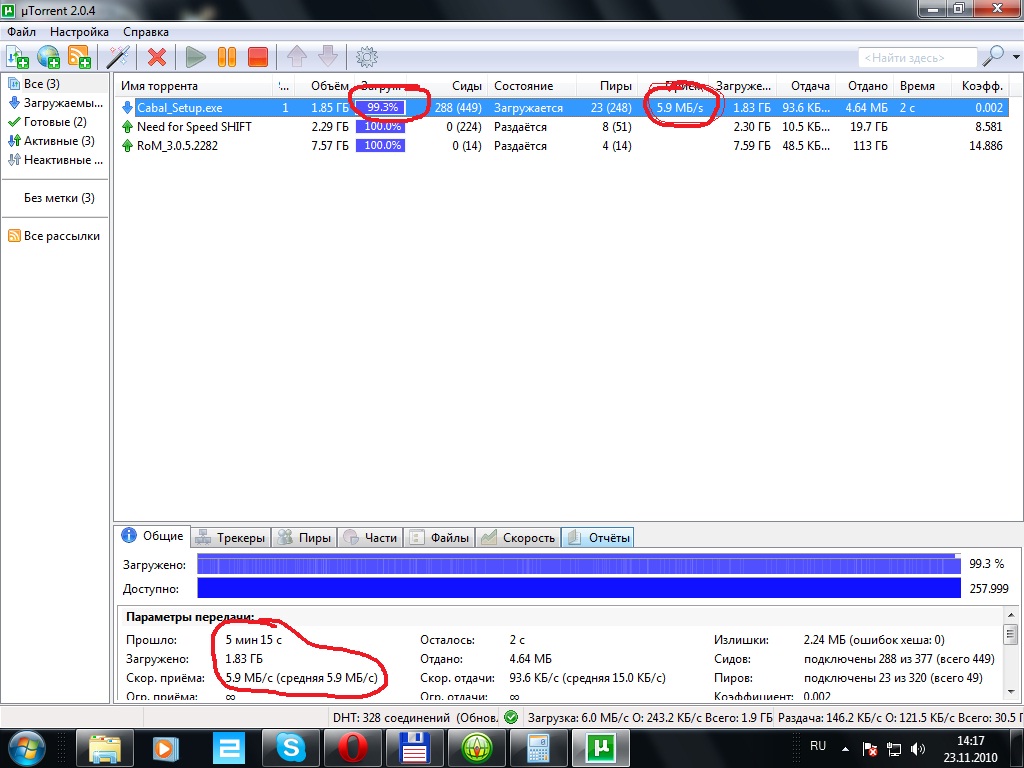The height and width of the screenshot is (768, 1024).
Task: Open Preferences gear icon
Action: point(366,57)
